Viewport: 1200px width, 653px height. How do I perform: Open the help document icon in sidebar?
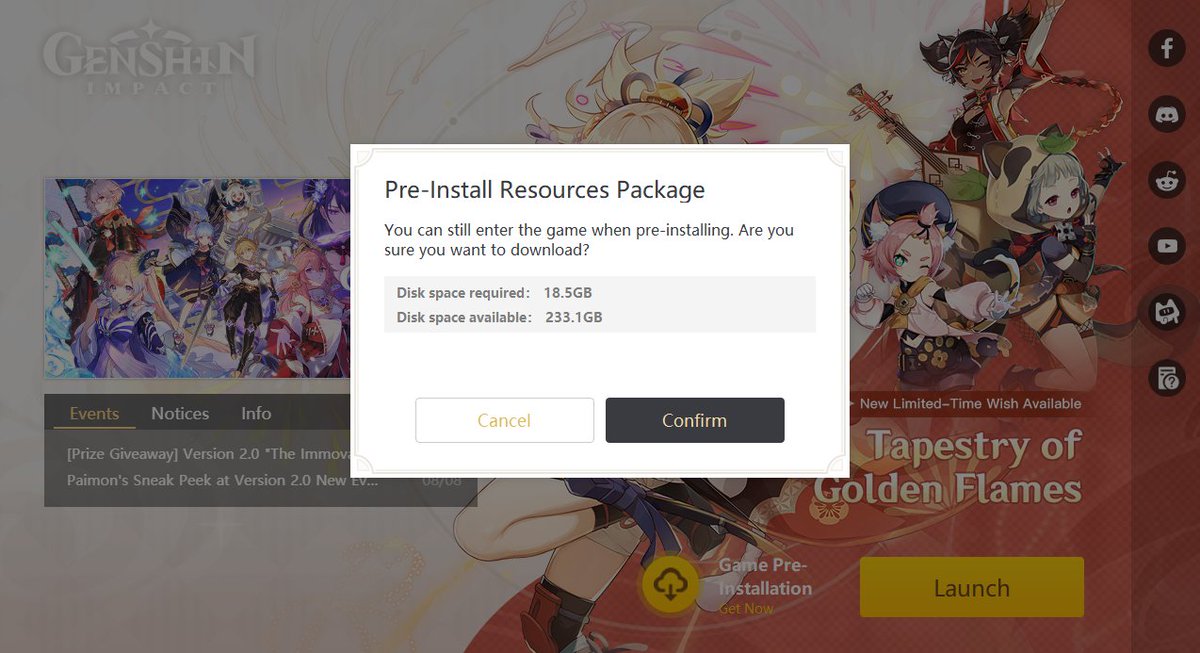(1167, 378)
